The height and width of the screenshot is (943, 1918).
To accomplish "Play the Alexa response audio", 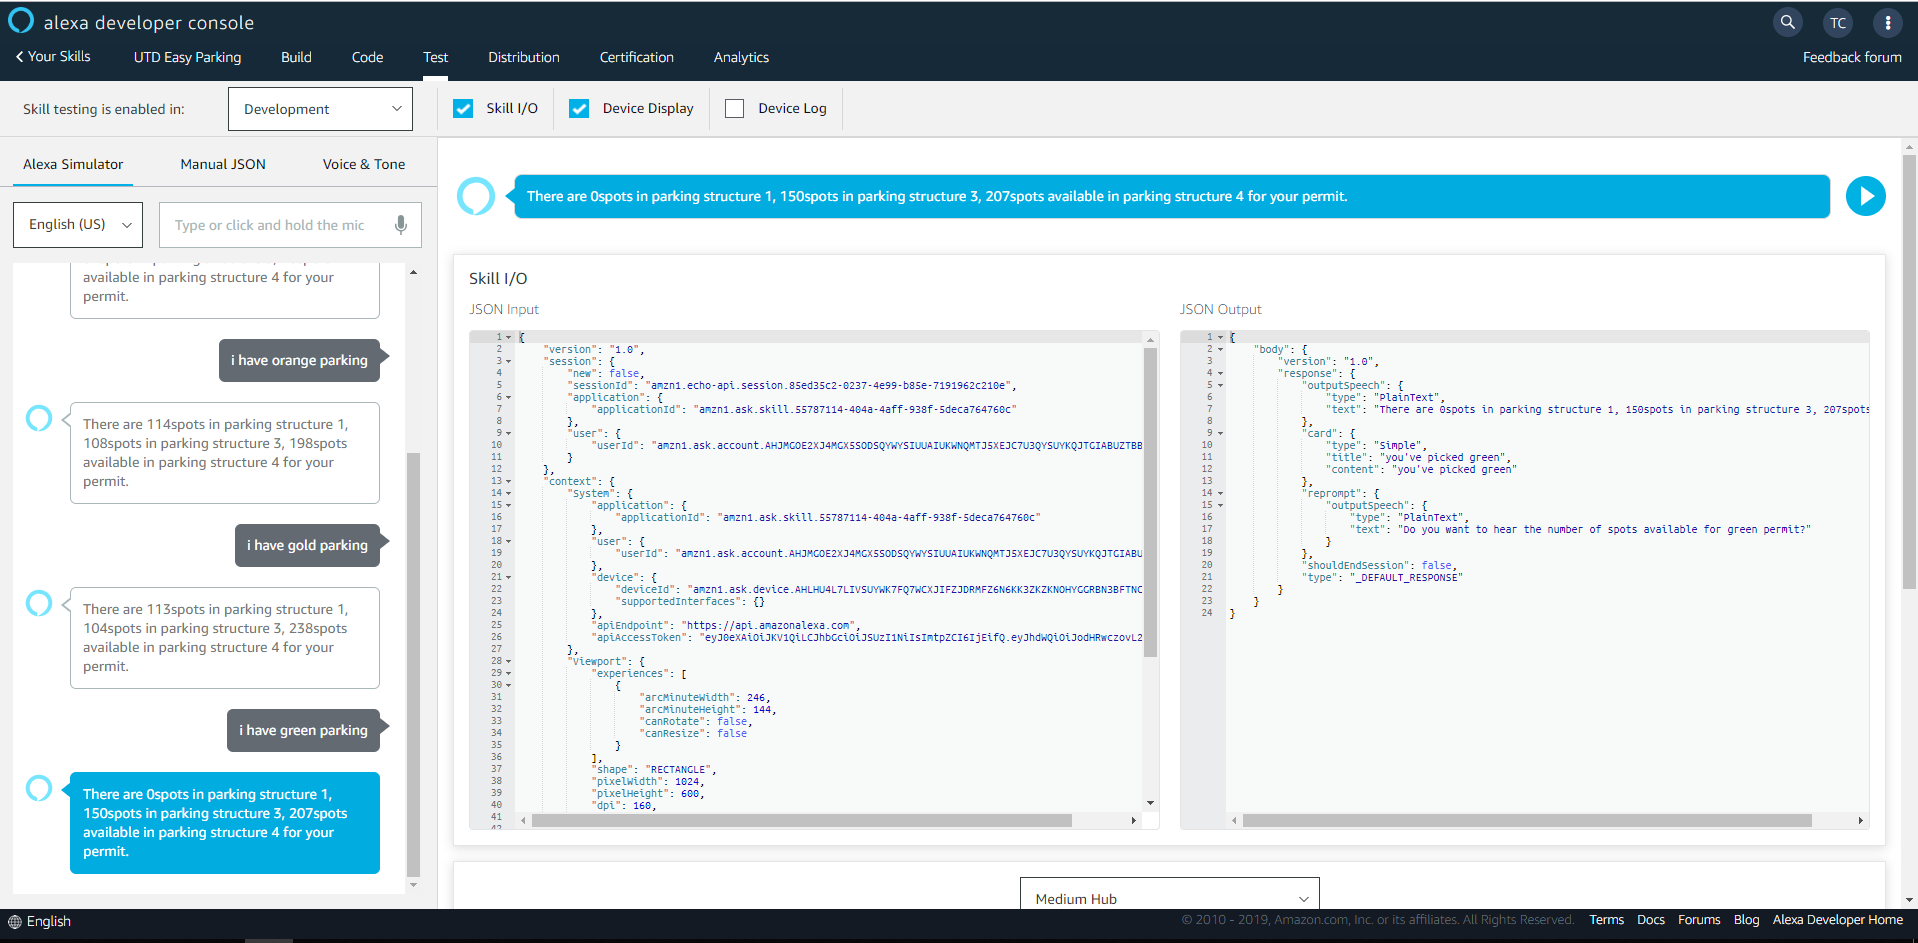I will coord(1866,196).
